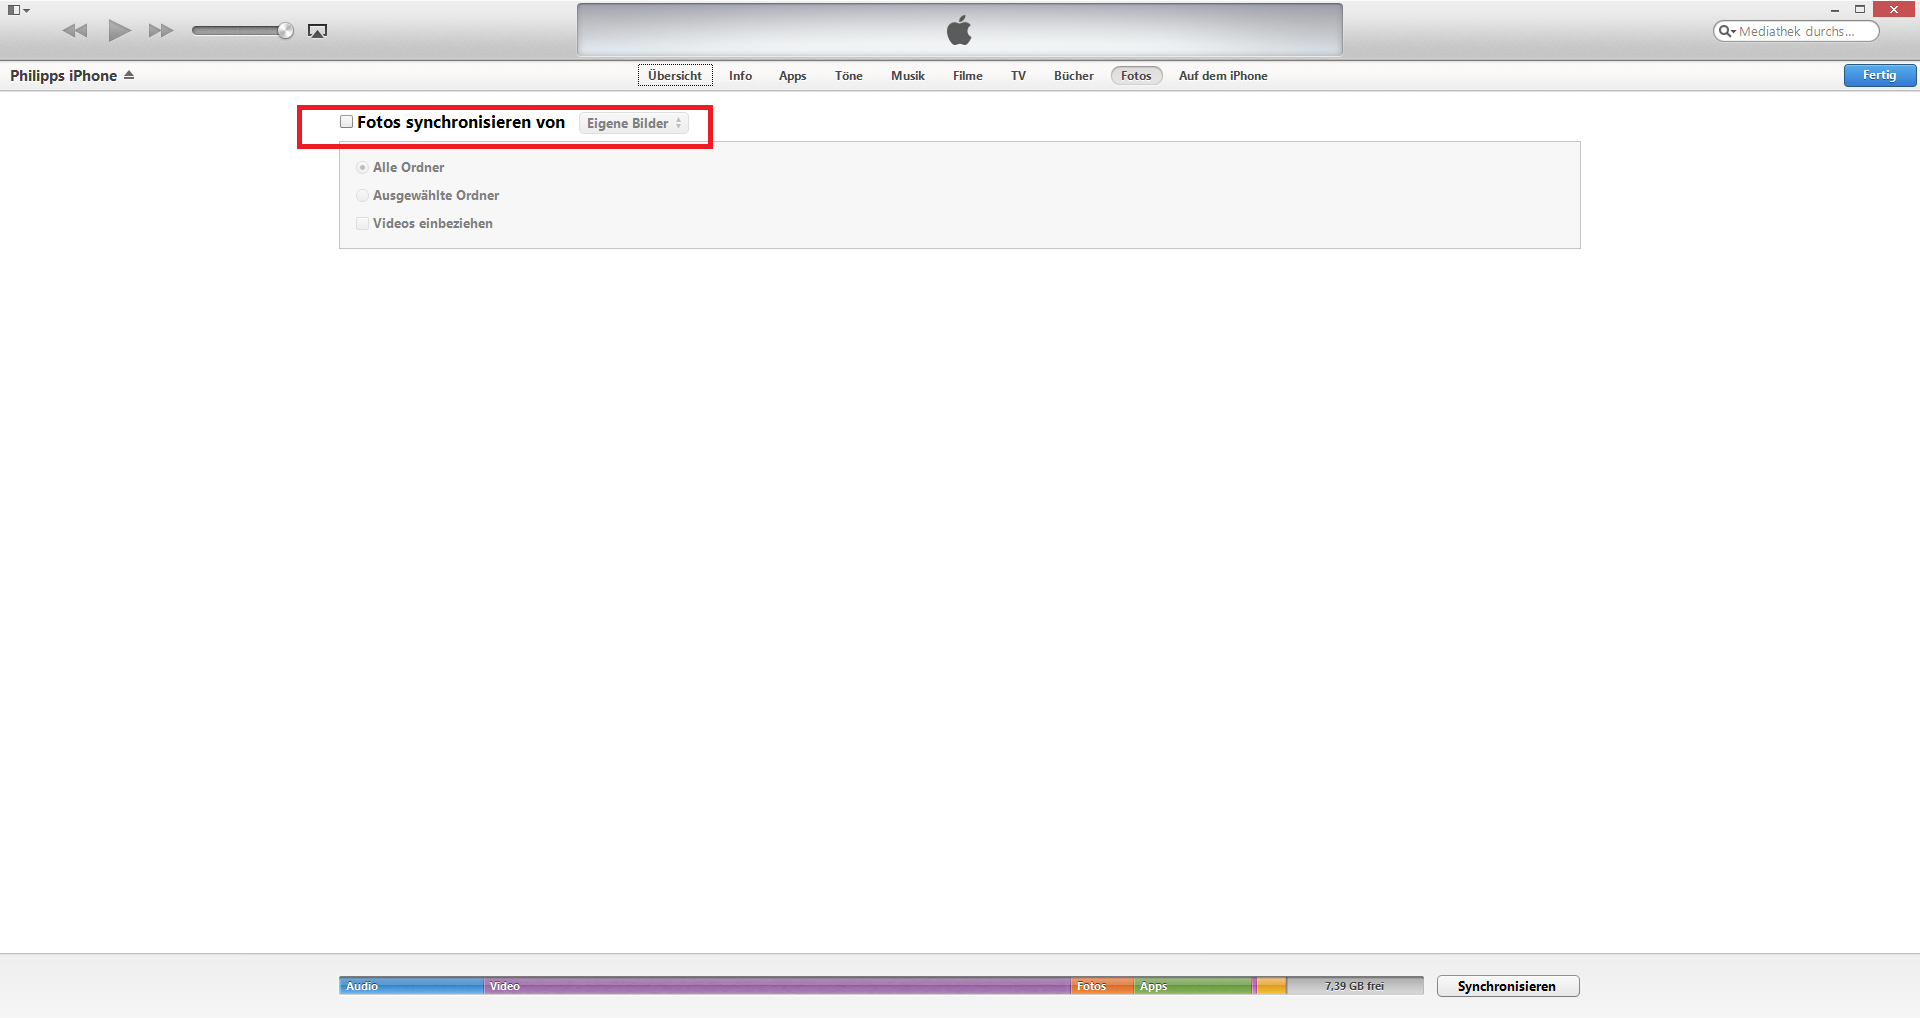Open the Info tab
This screenshot has width=1920, height=1018.
pyautogui.click(x=740, y=76)
